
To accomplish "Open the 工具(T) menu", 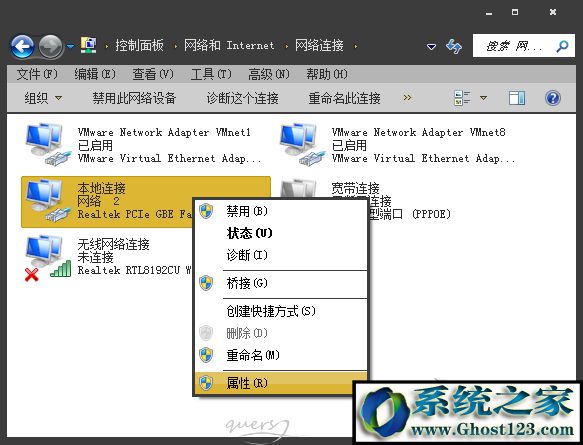I will coord(211,74).
